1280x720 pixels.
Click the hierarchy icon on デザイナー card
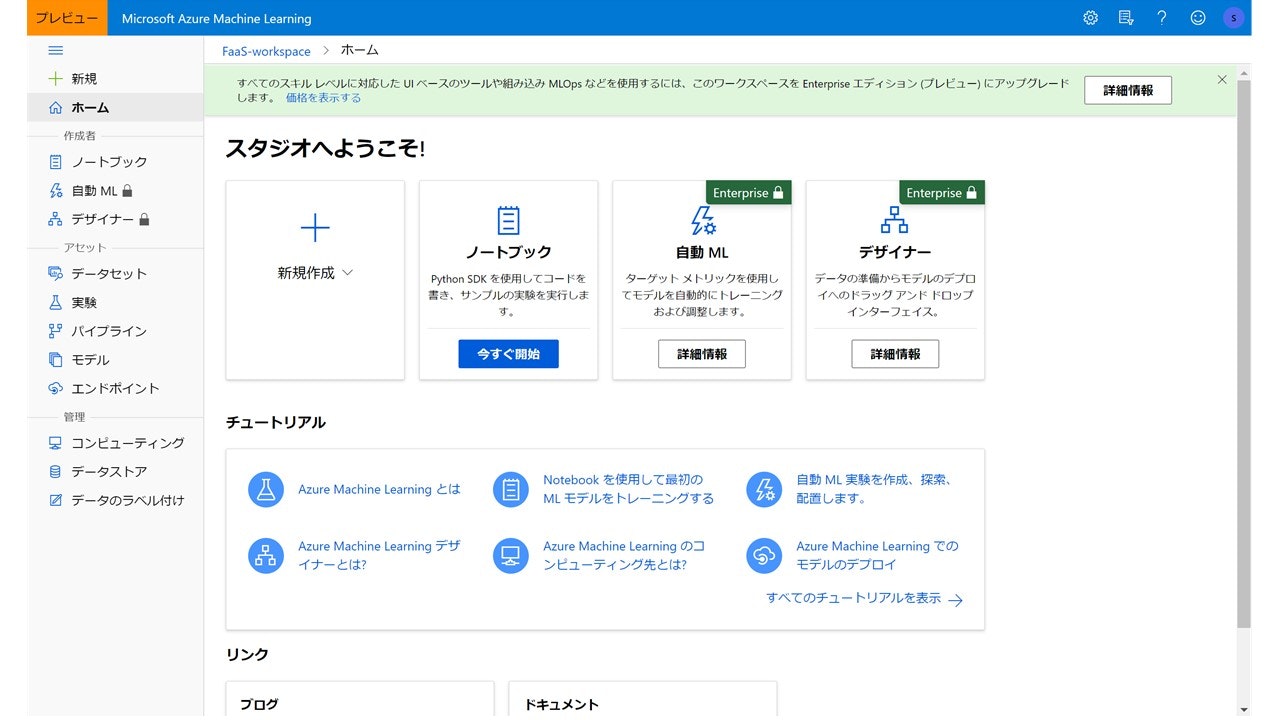pos(894,220)
